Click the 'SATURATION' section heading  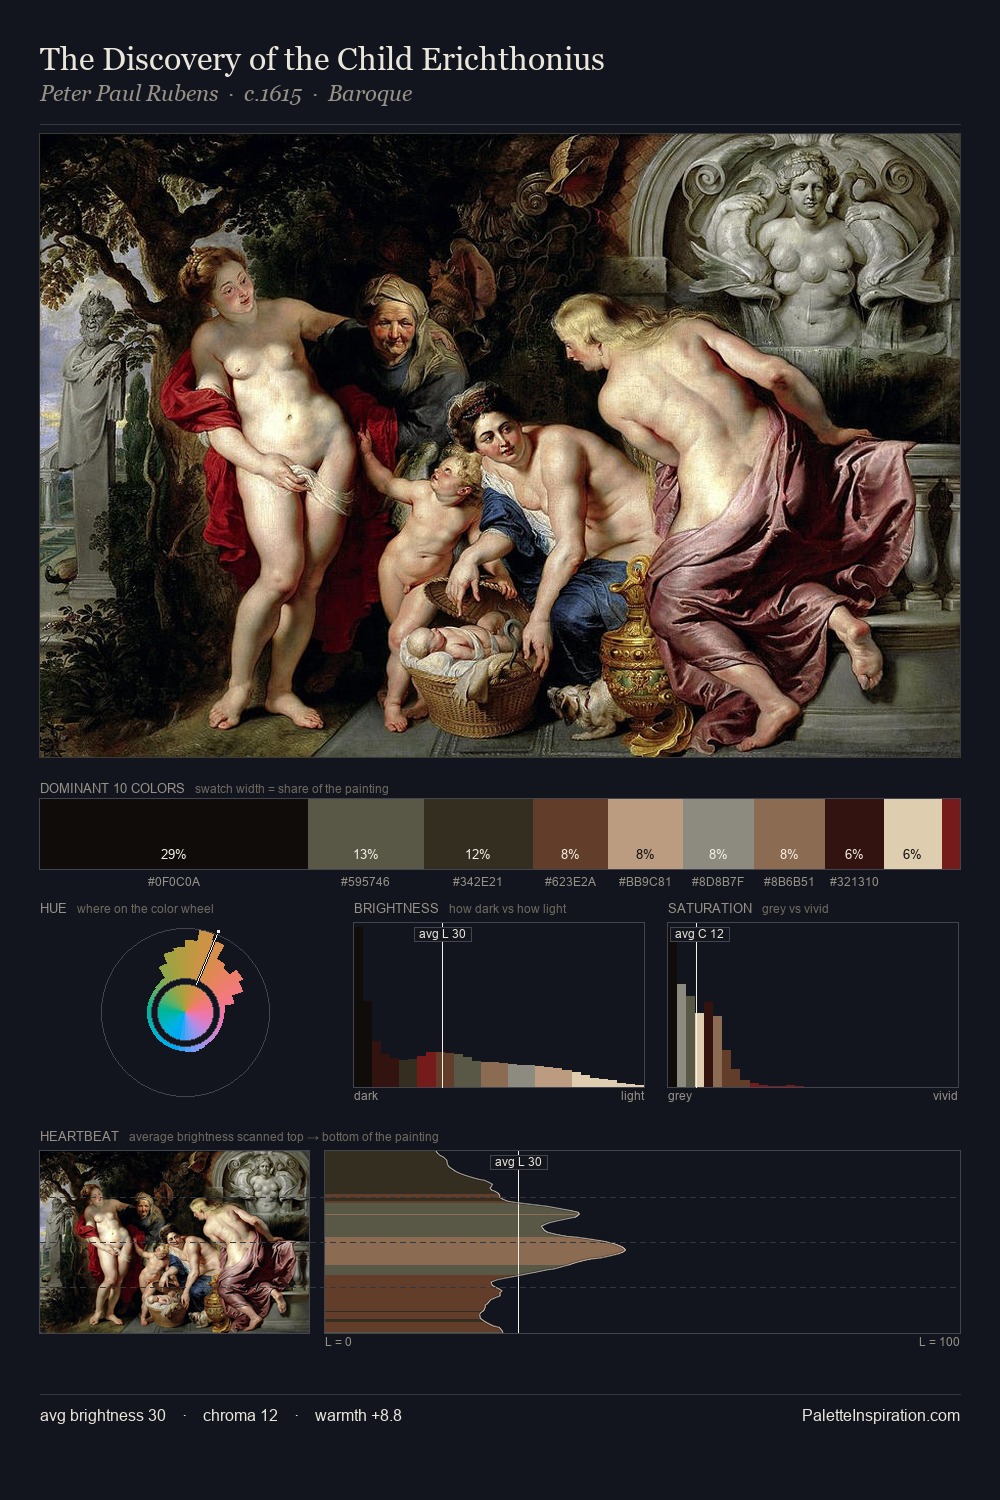(710, 908)
